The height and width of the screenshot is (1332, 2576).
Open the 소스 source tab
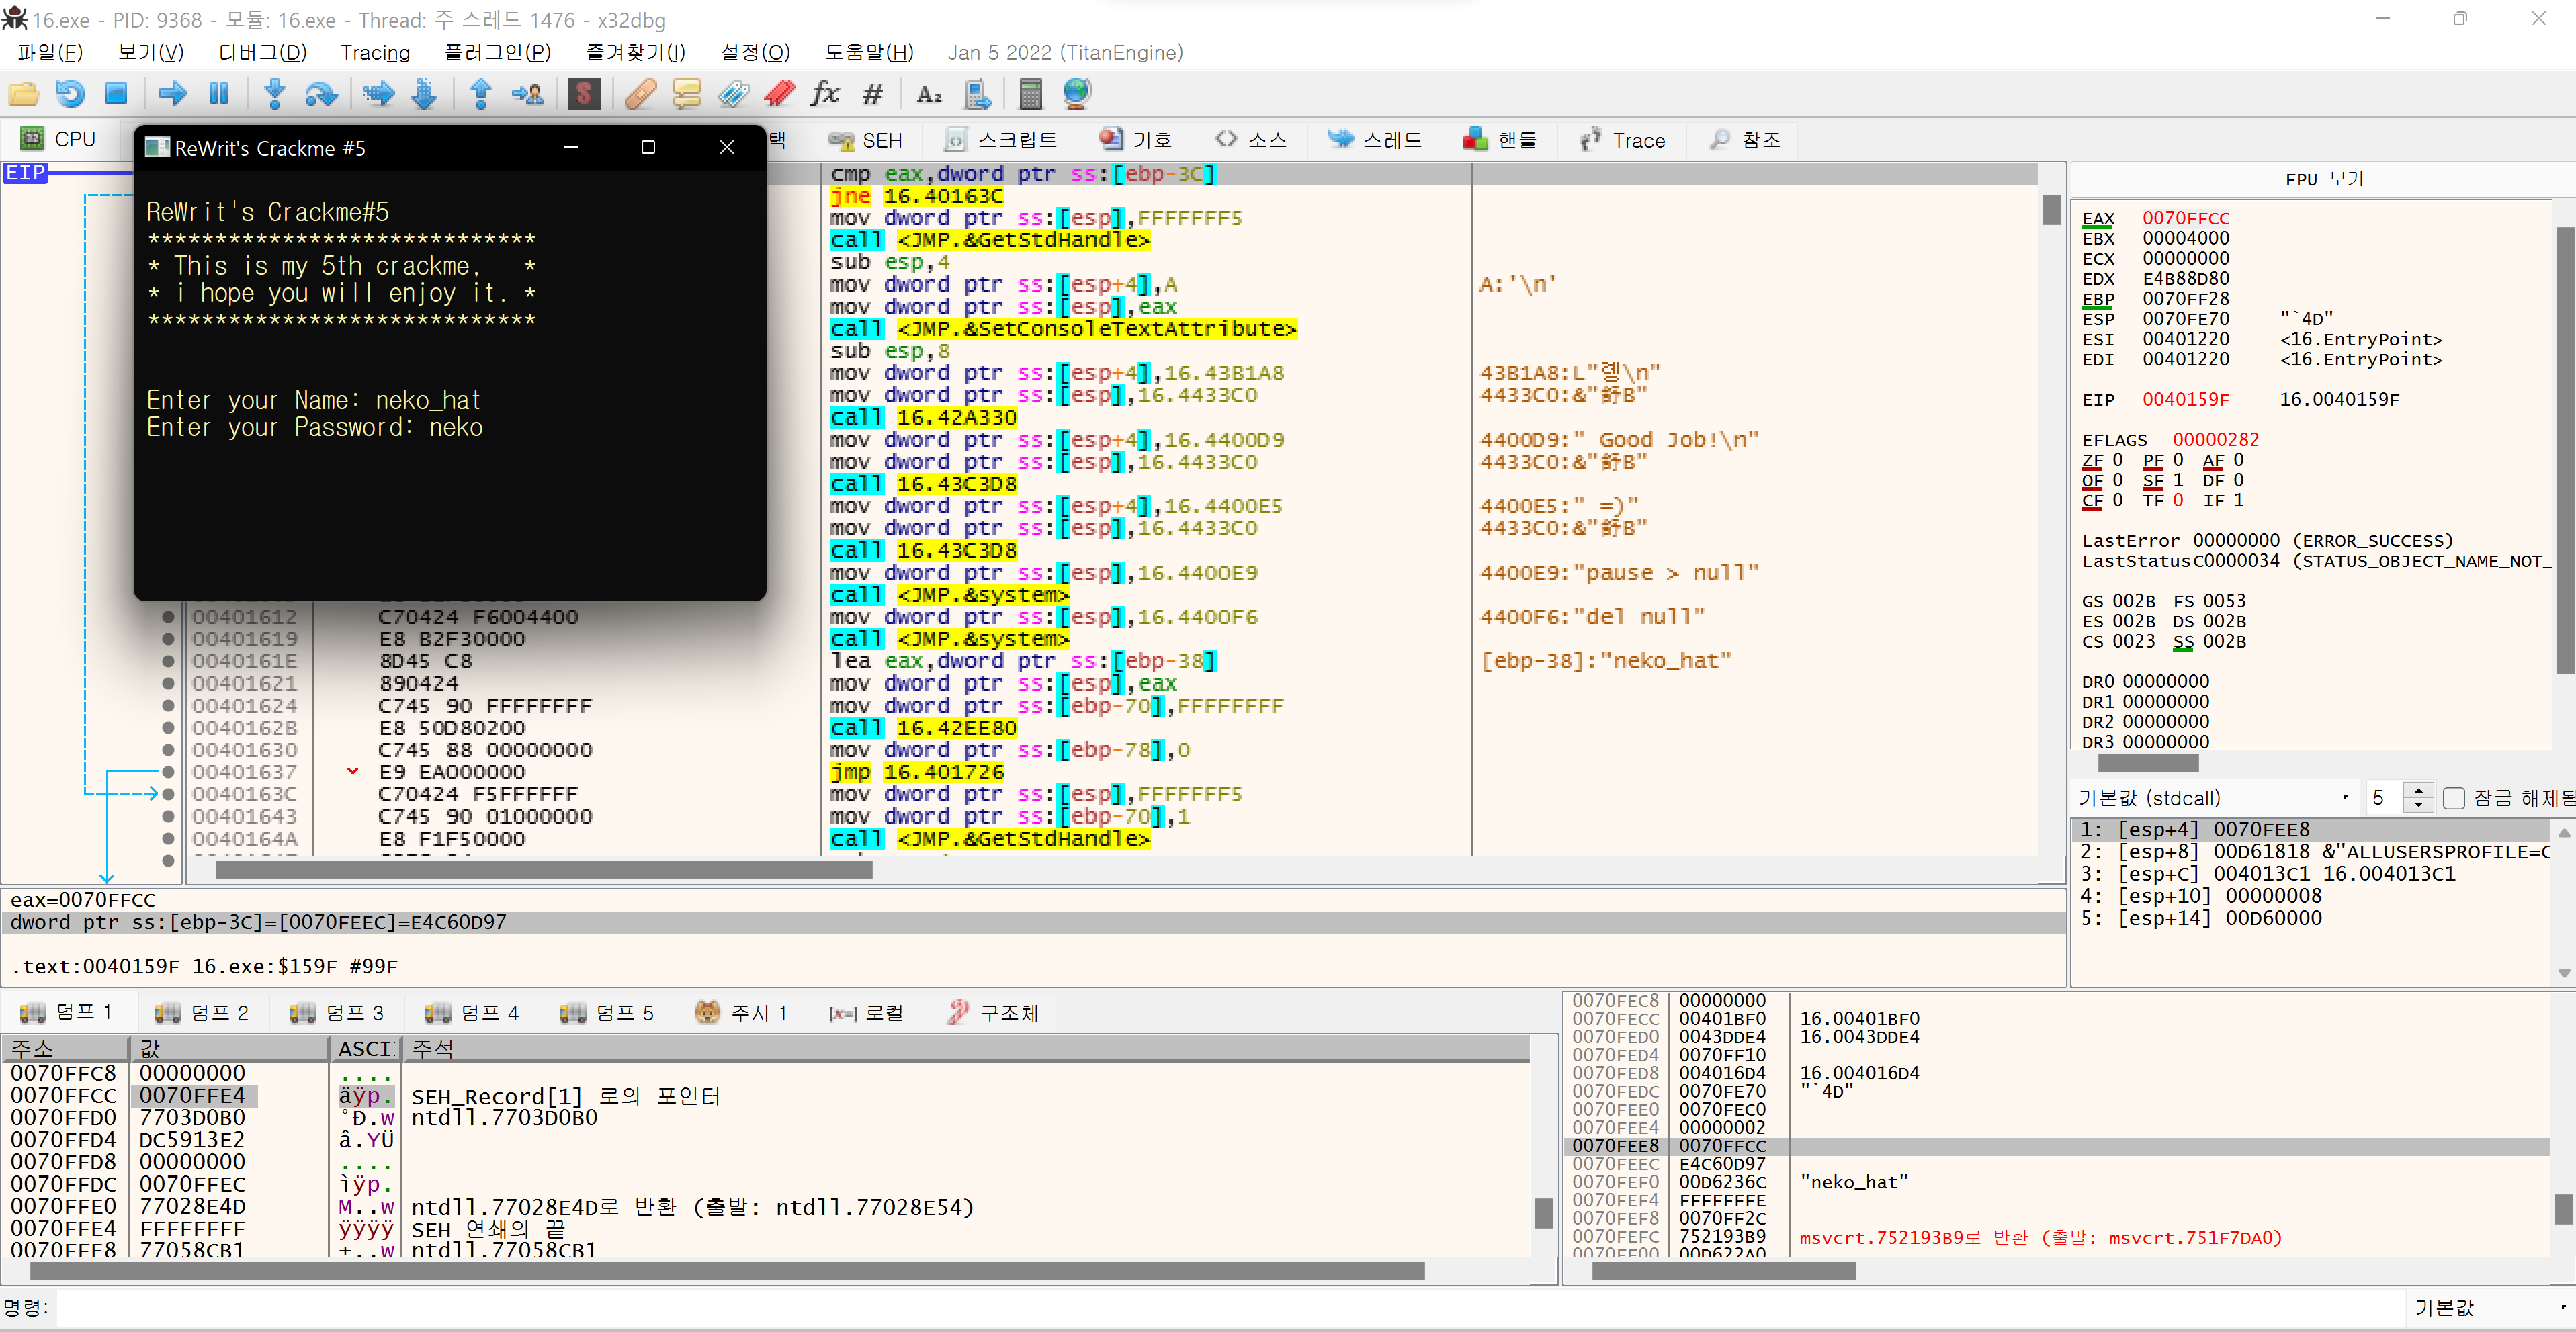pyautogui.click(x=1251, y=140)
